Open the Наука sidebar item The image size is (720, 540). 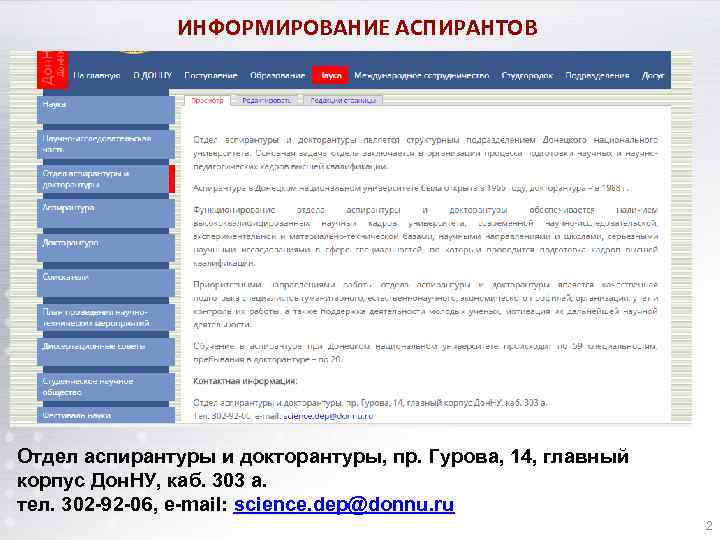coord(106,109)
